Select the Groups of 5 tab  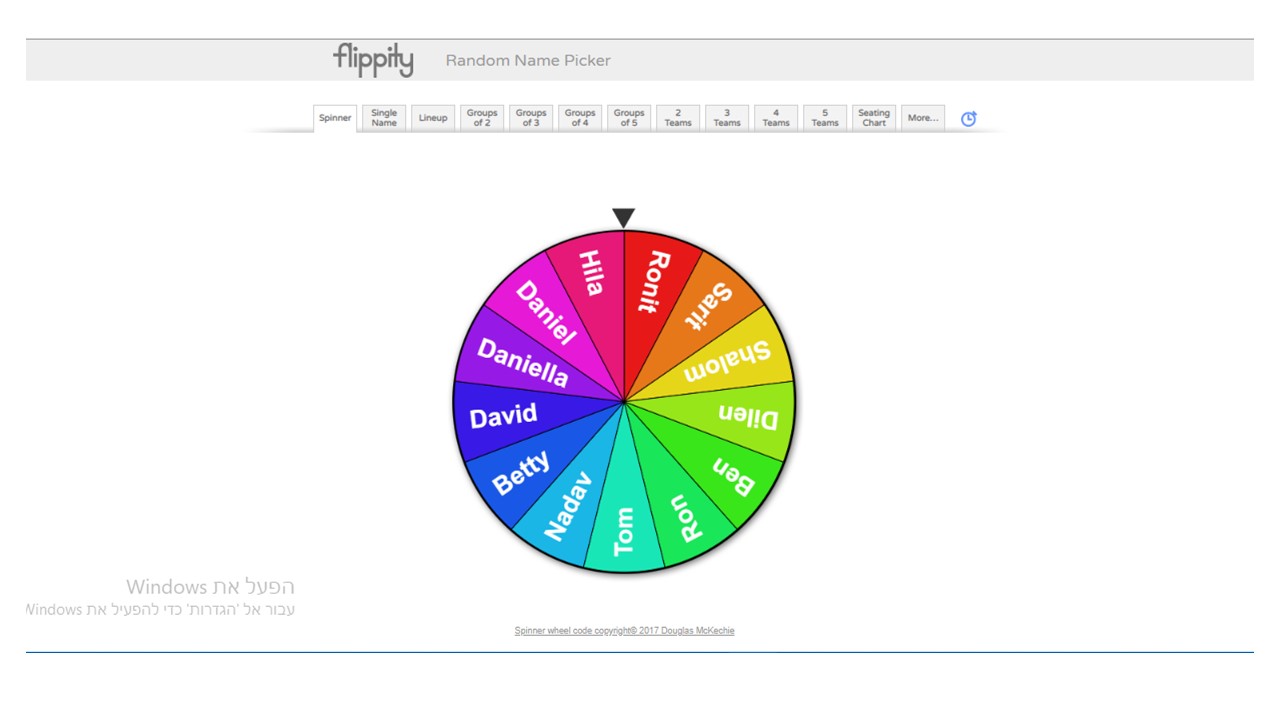pos(628,117)
